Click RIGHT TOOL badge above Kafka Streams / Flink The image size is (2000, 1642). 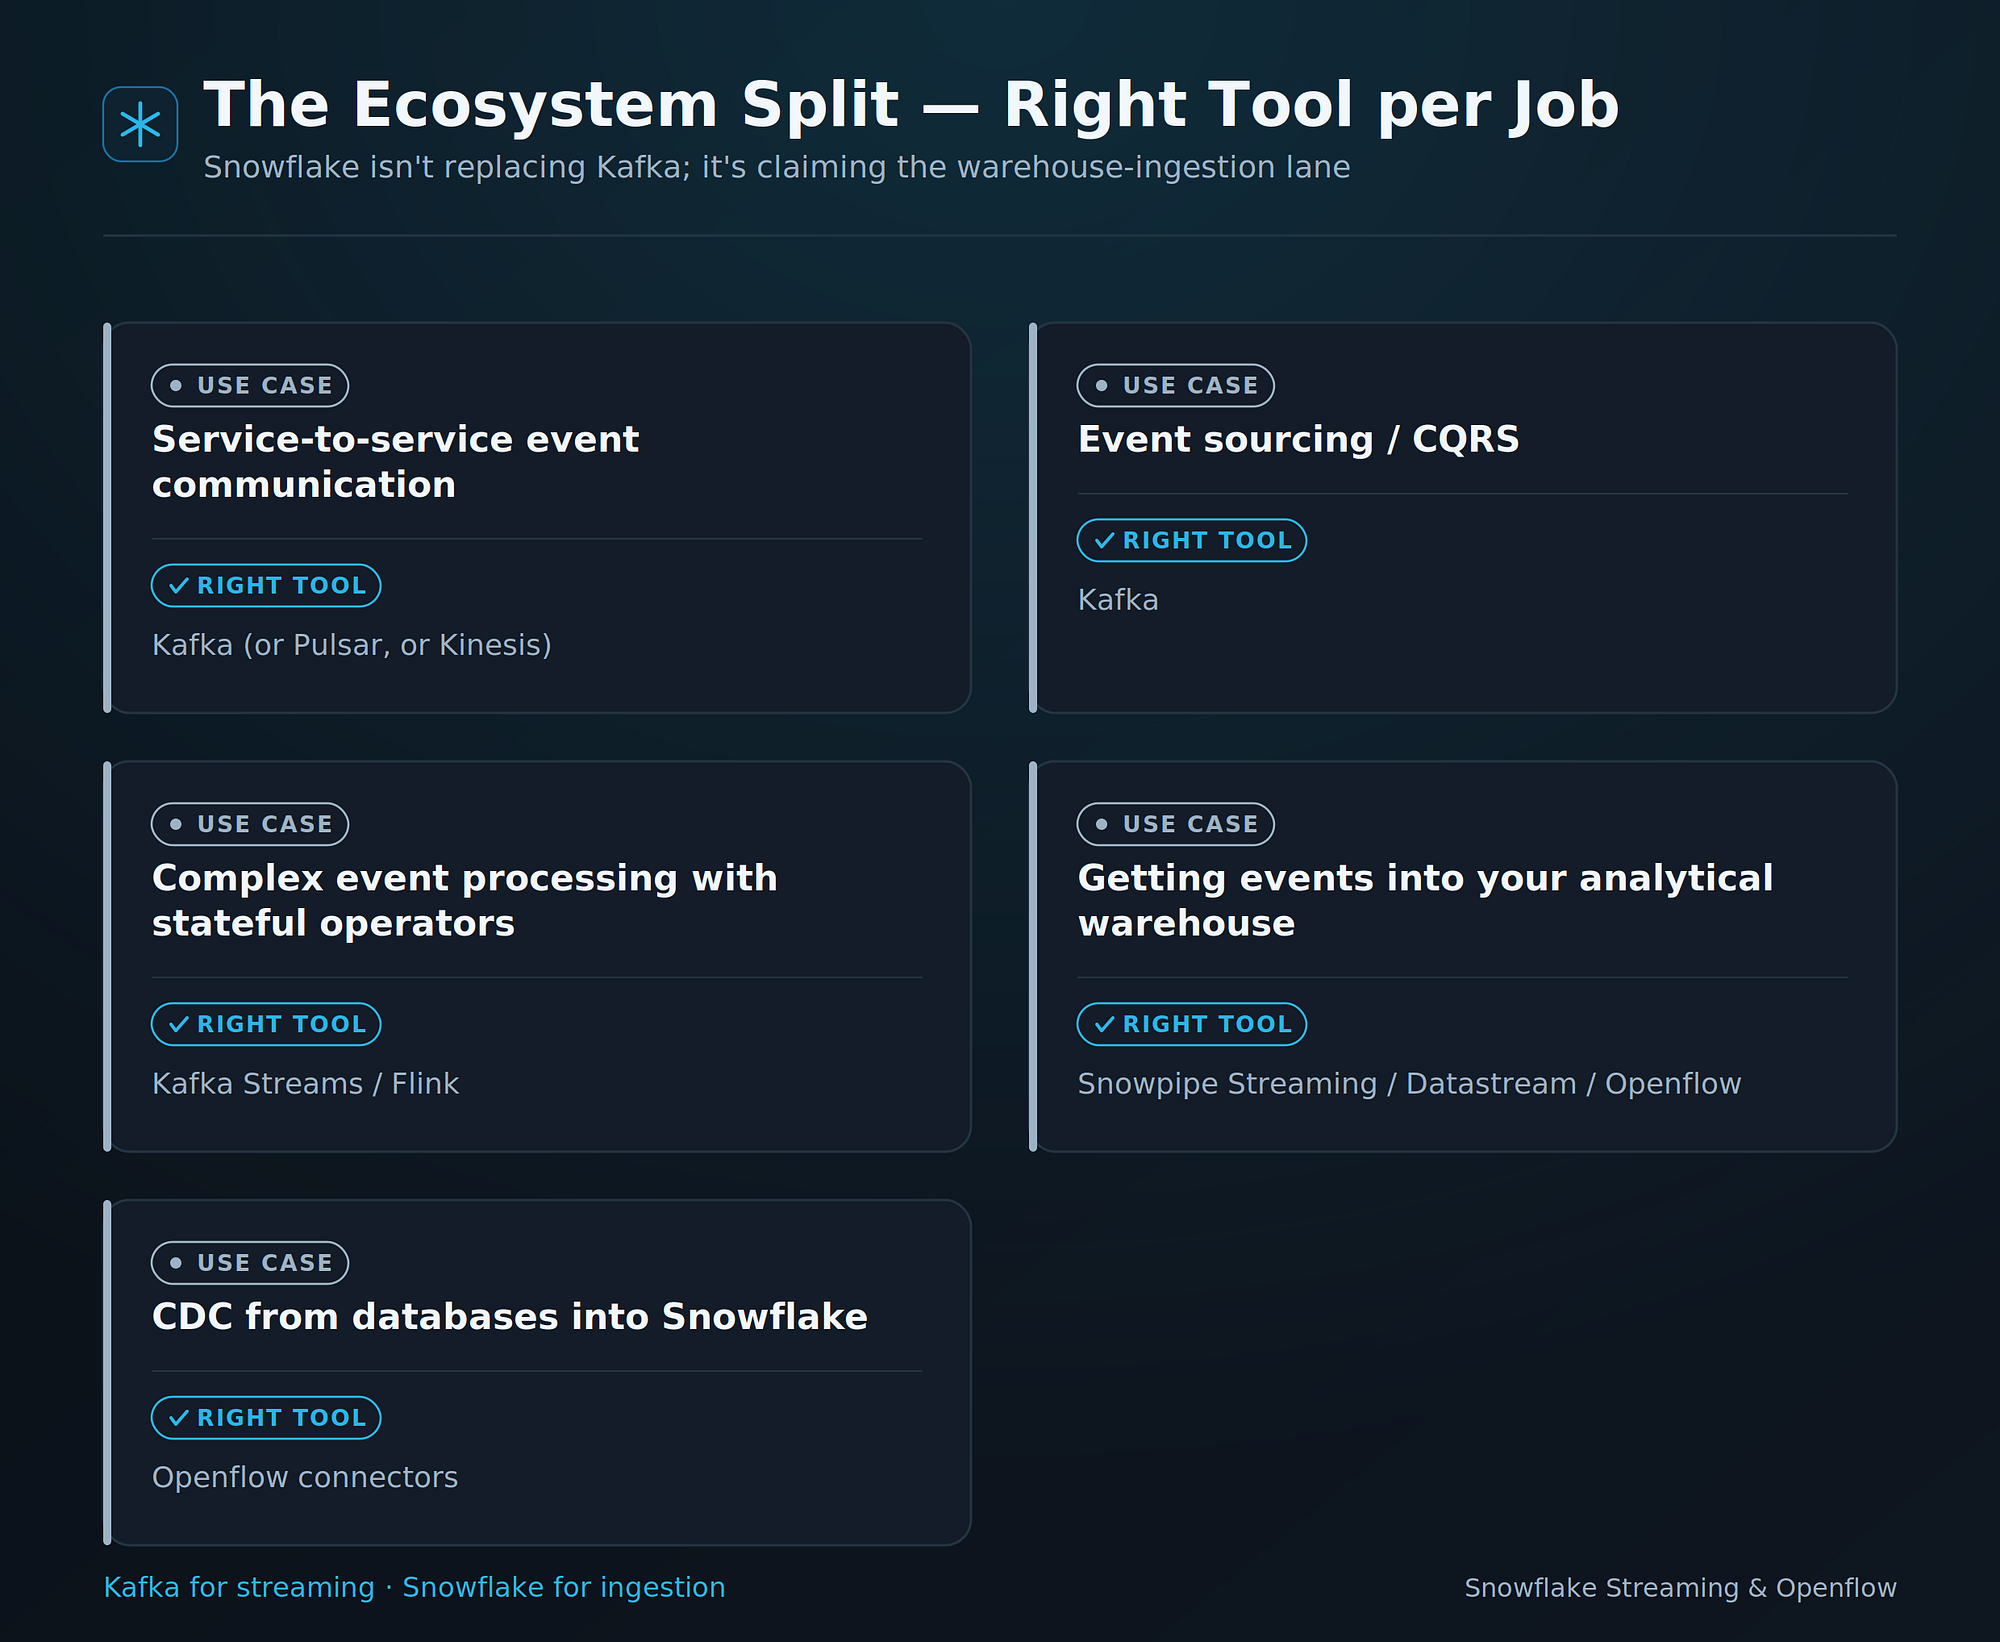pos(266,1024)
